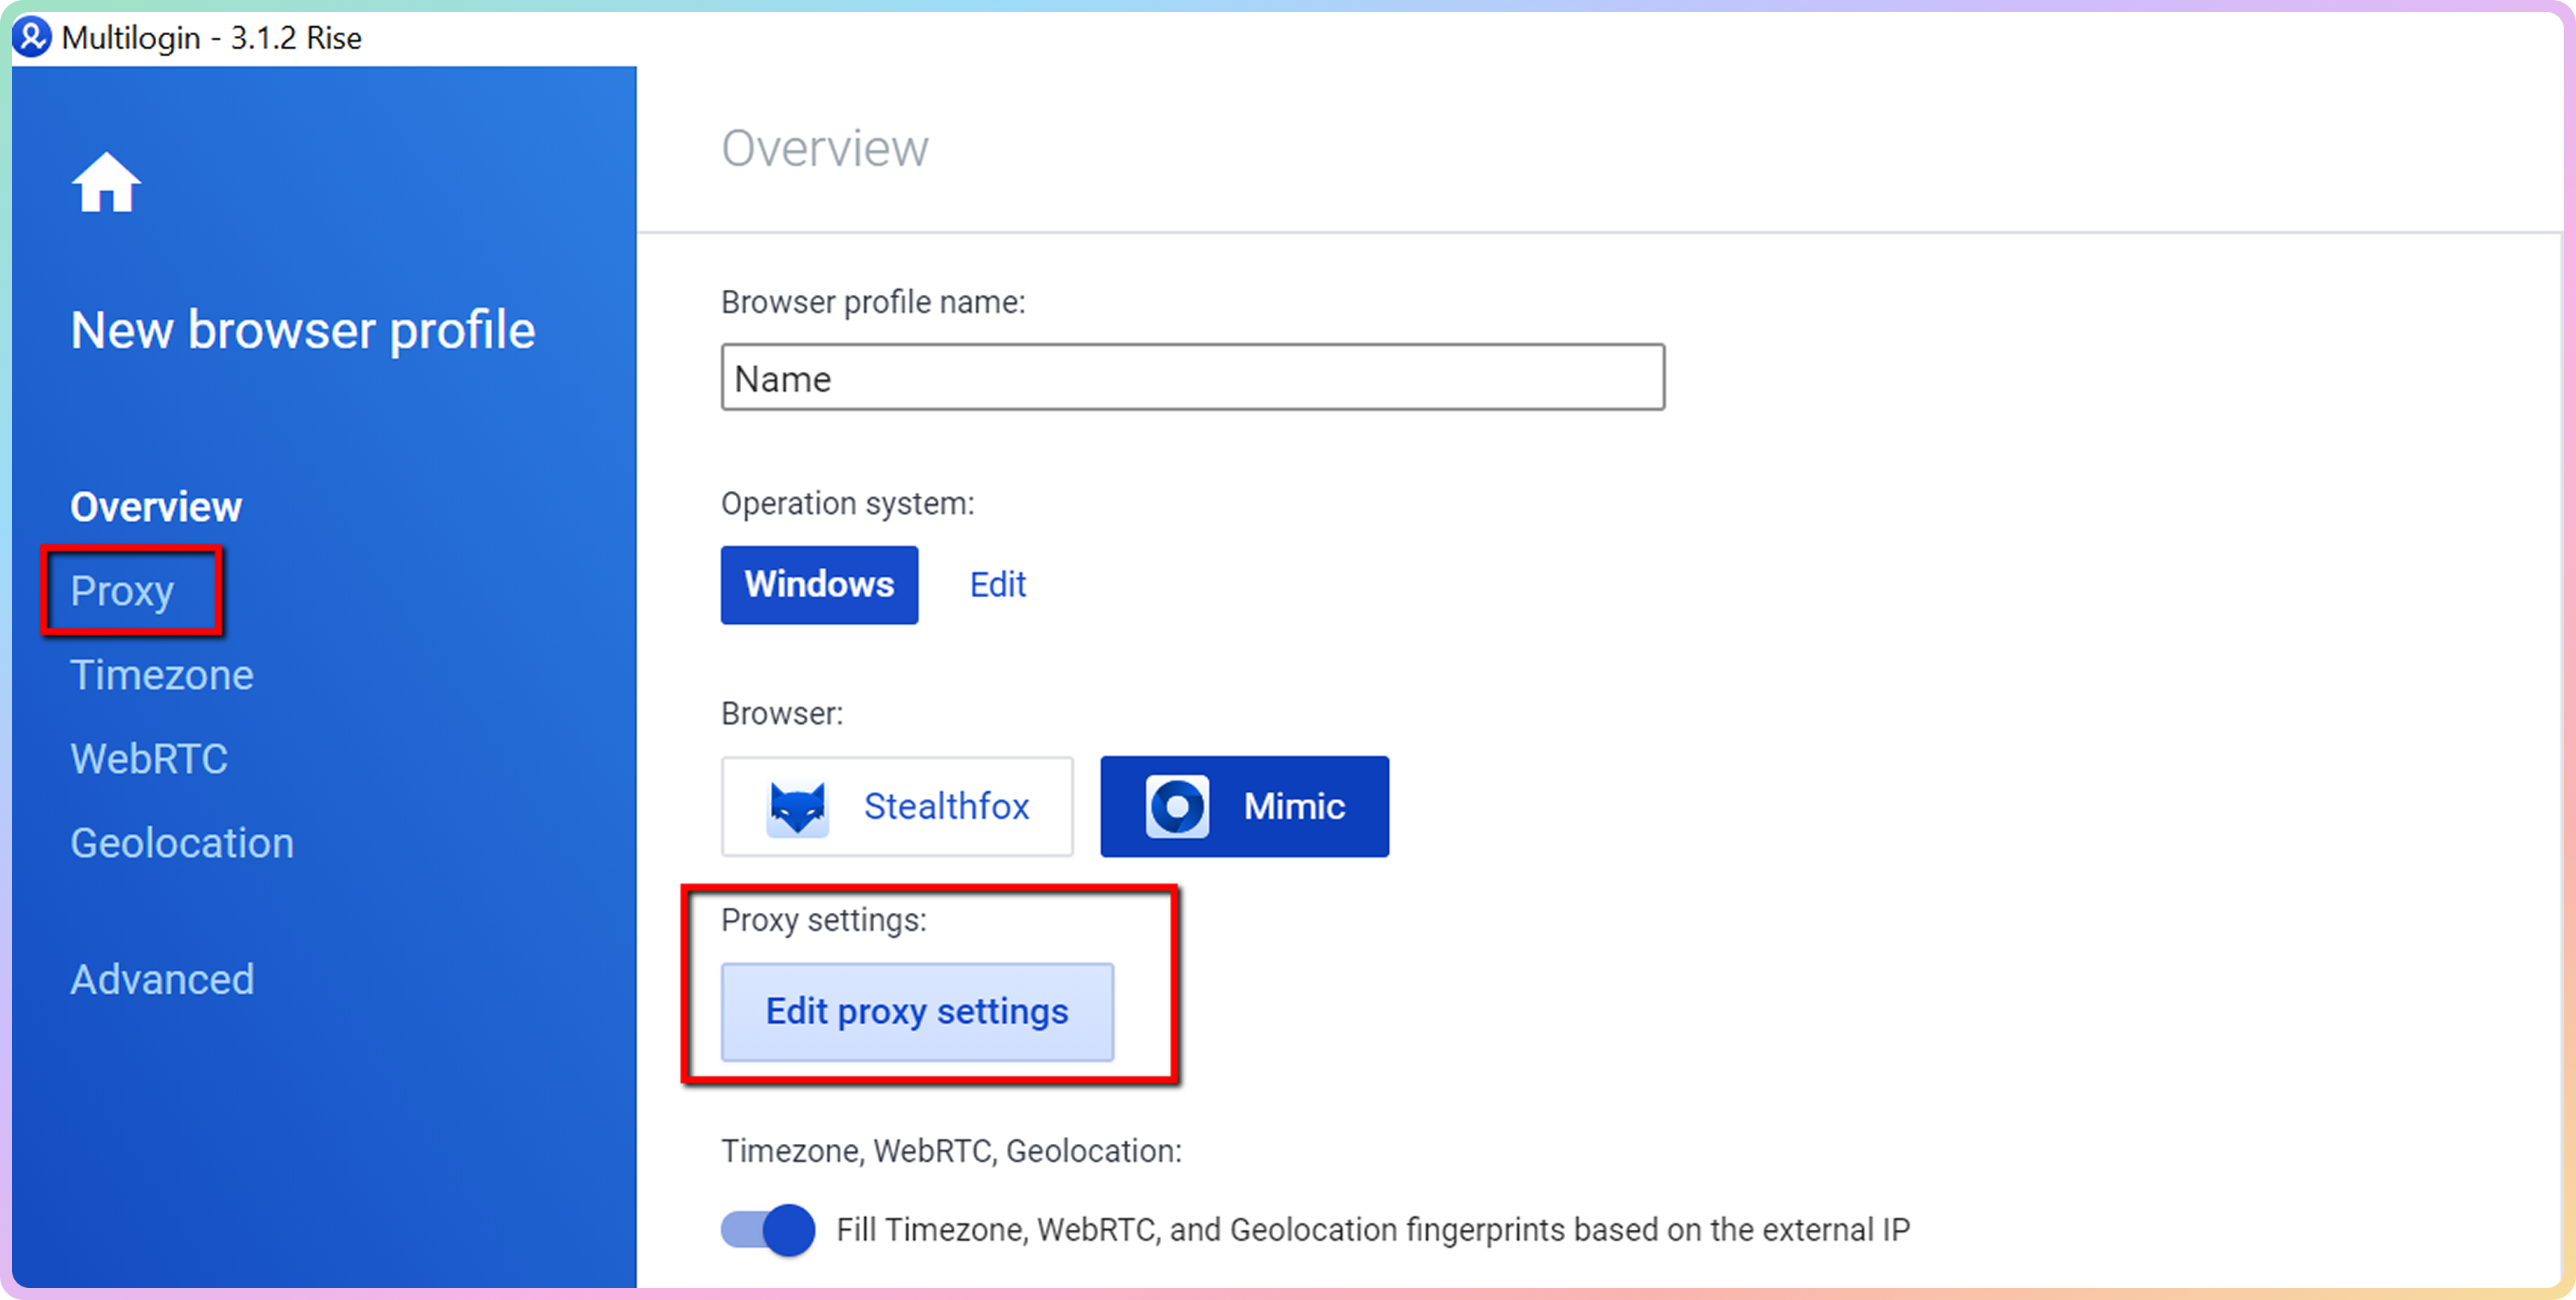Image resolution: width=2576 pixels, height=1300 pixels.
Task: Select the Mimic browser option
Action: click(x=1243, y=806)
